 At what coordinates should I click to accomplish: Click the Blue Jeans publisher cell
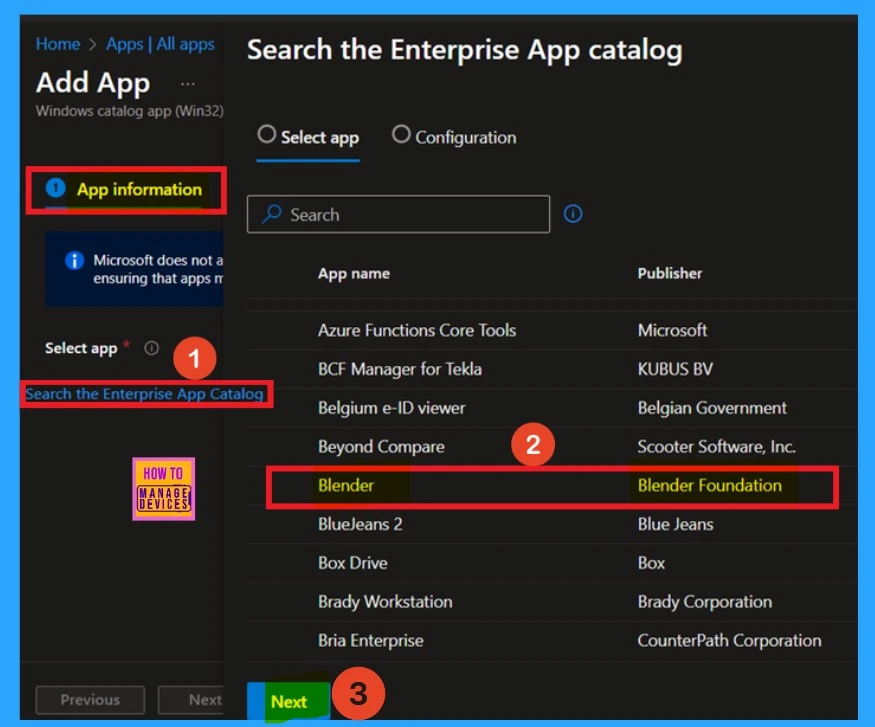pyautogui.click(x=675, y=524)
